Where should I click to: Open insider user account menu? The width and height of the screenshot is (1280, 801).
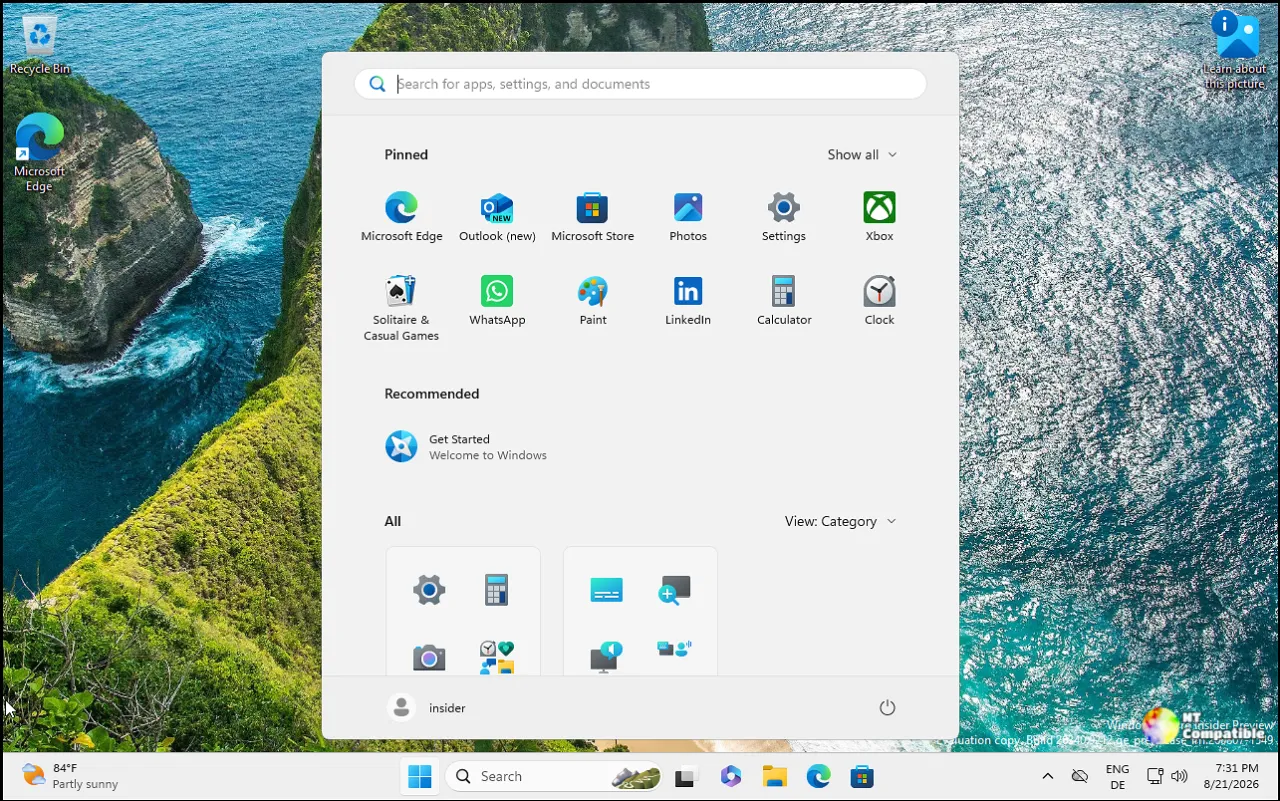[427, 708]
